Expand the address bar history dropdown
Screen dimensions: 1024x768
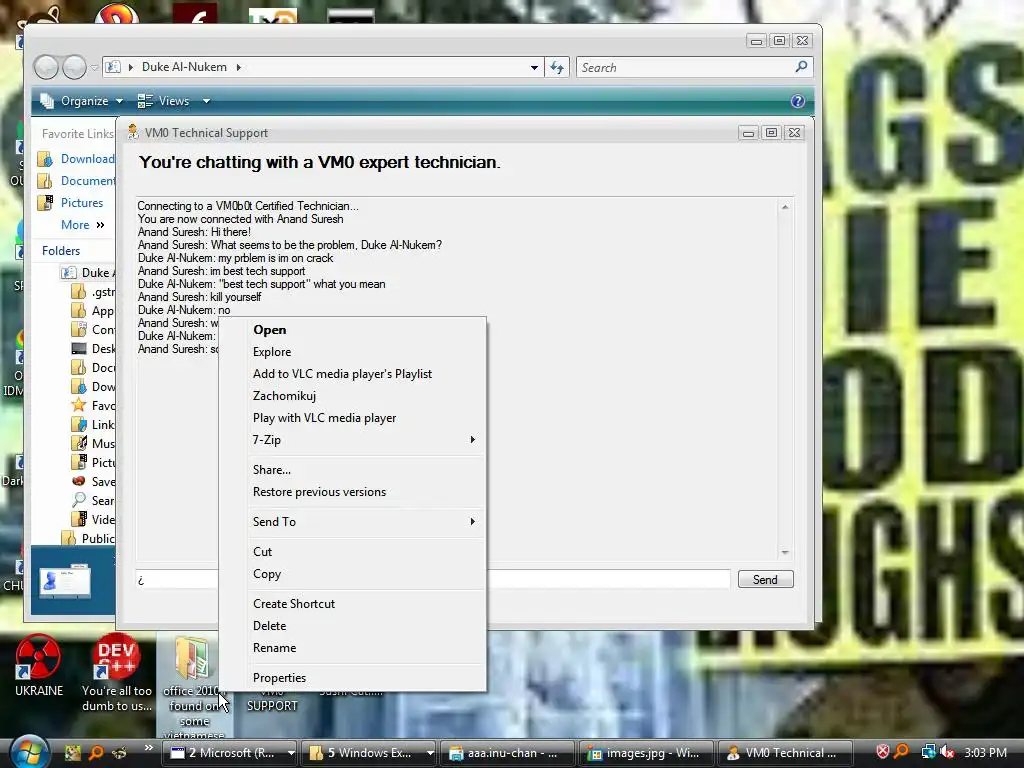coord(534,67)
